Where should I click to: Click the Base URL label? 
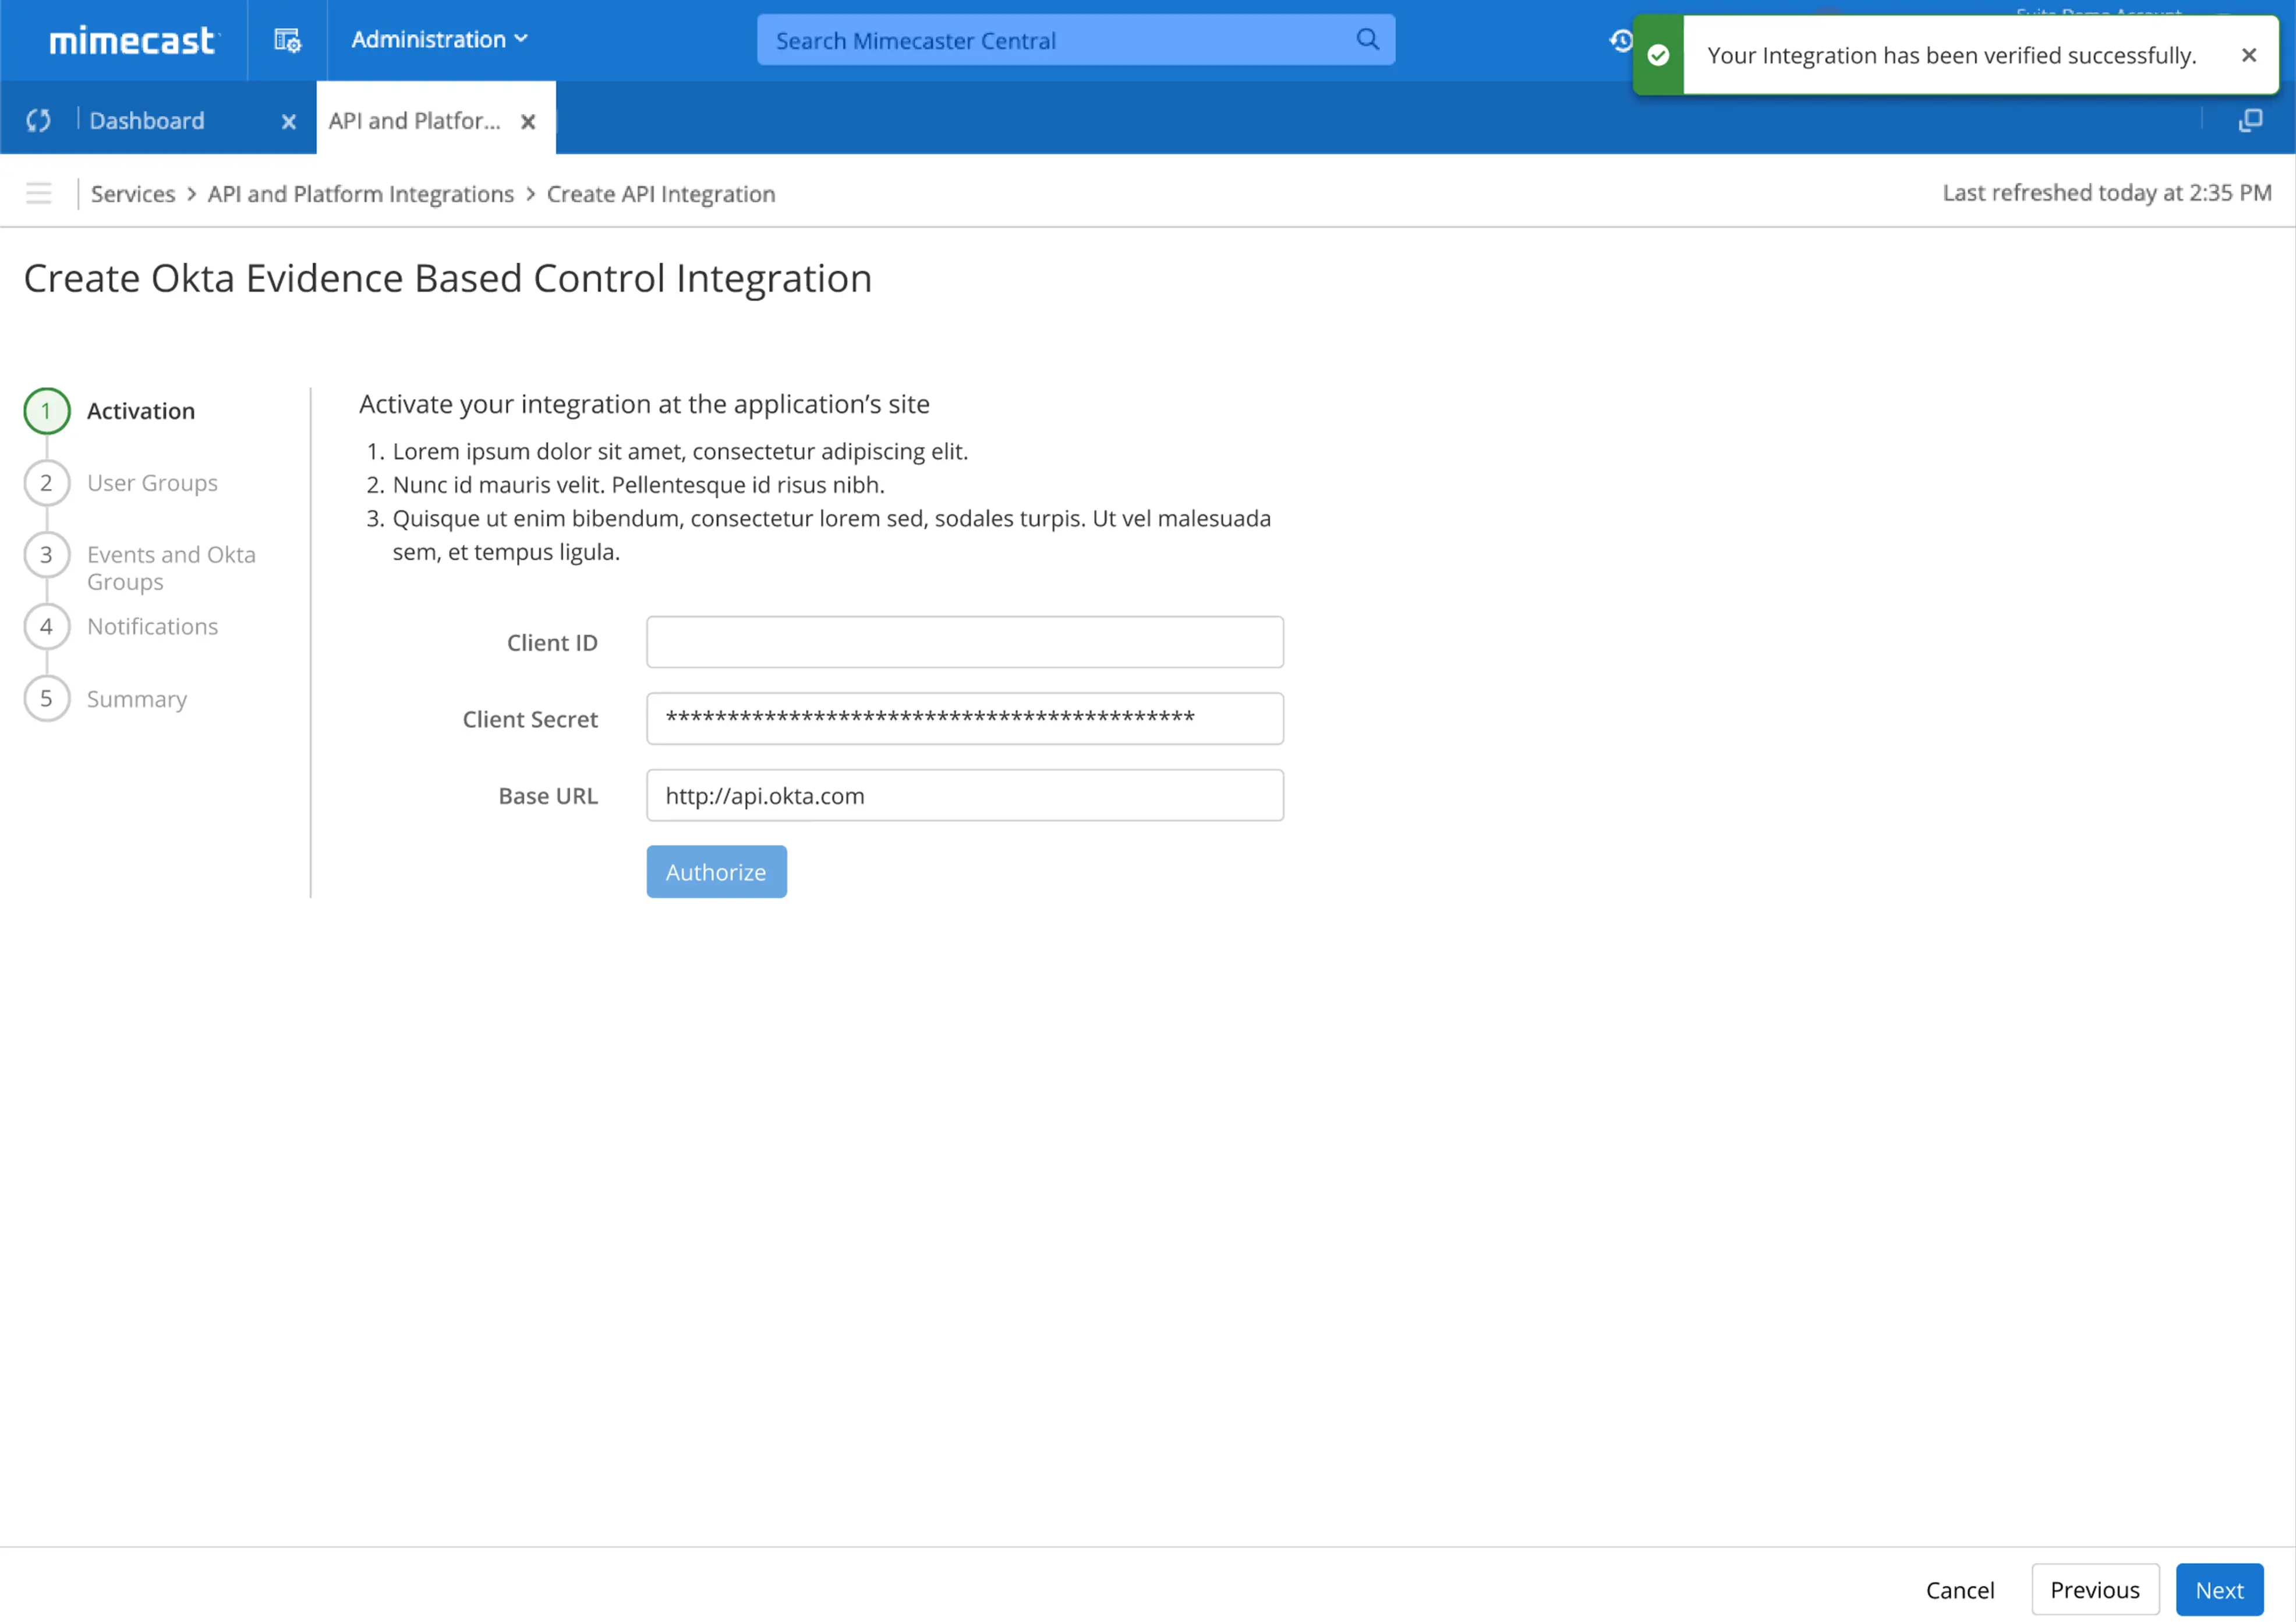click(548, 796)
